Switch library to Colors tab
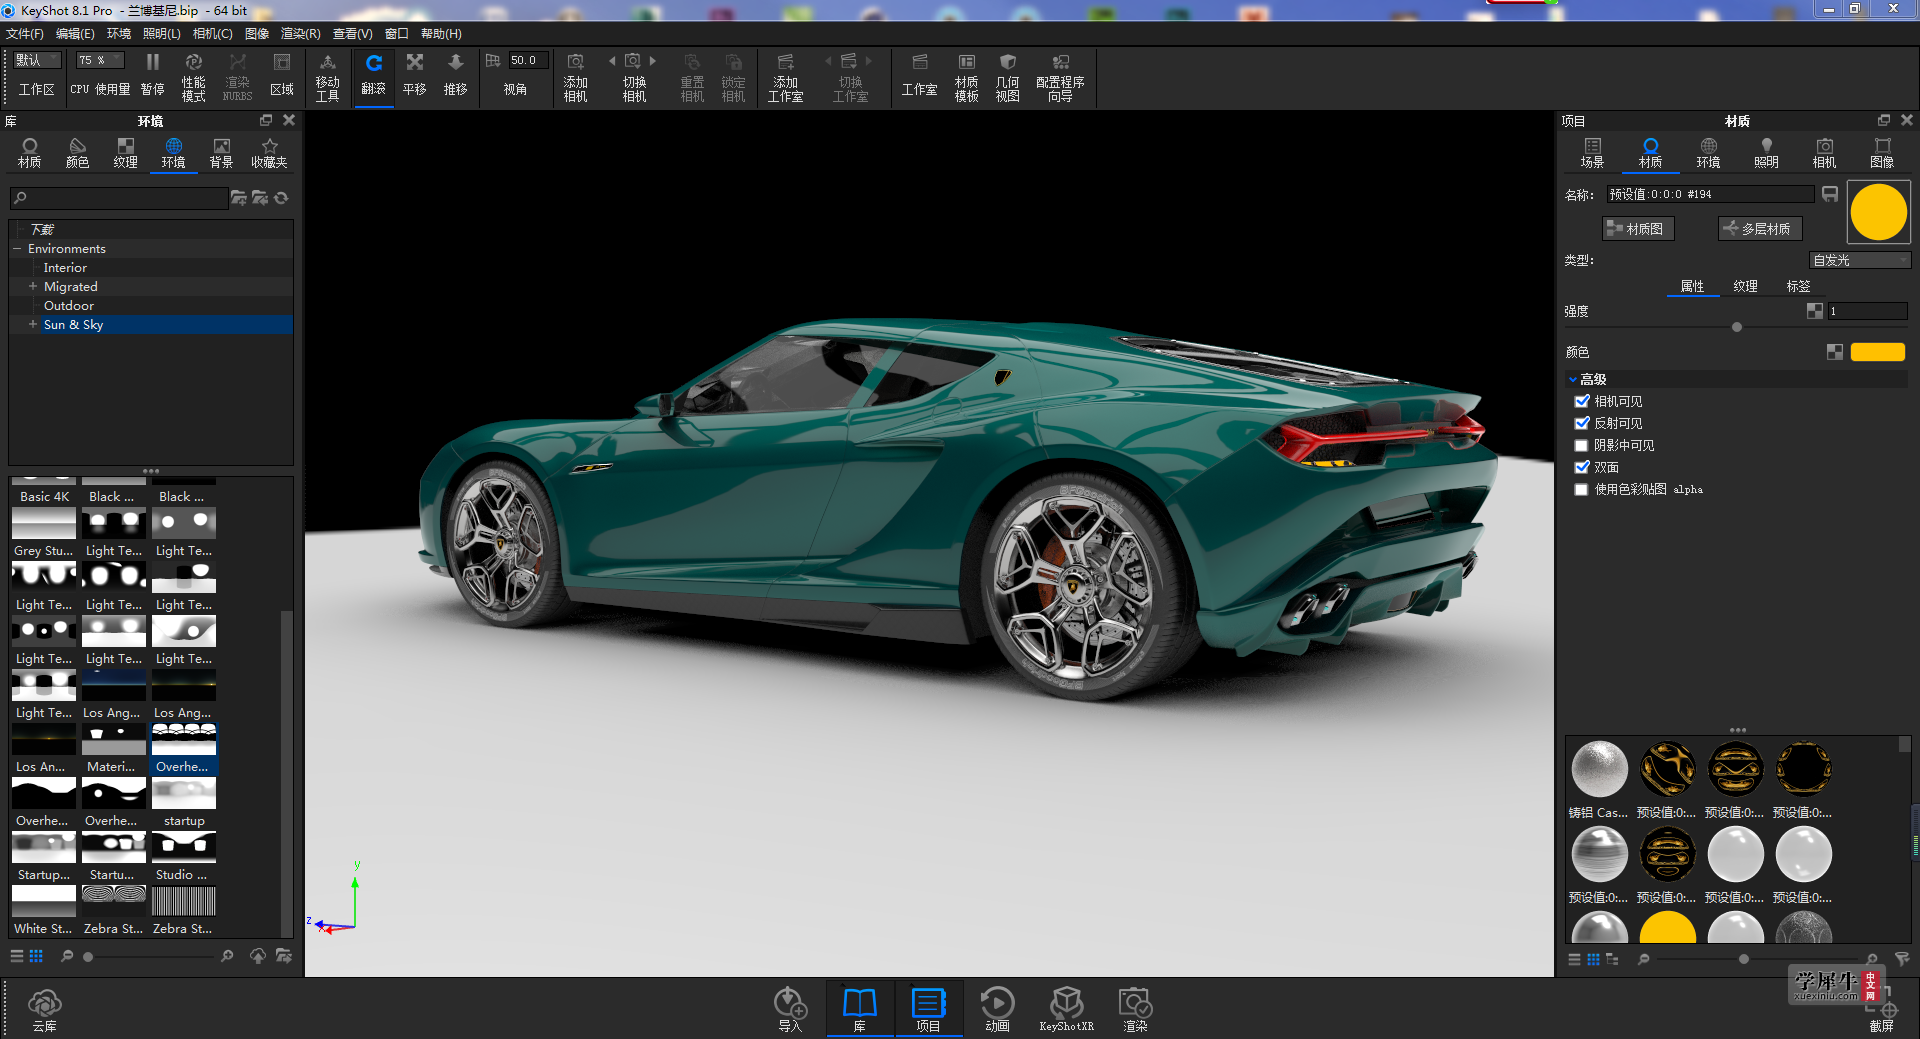 point(77,153)
